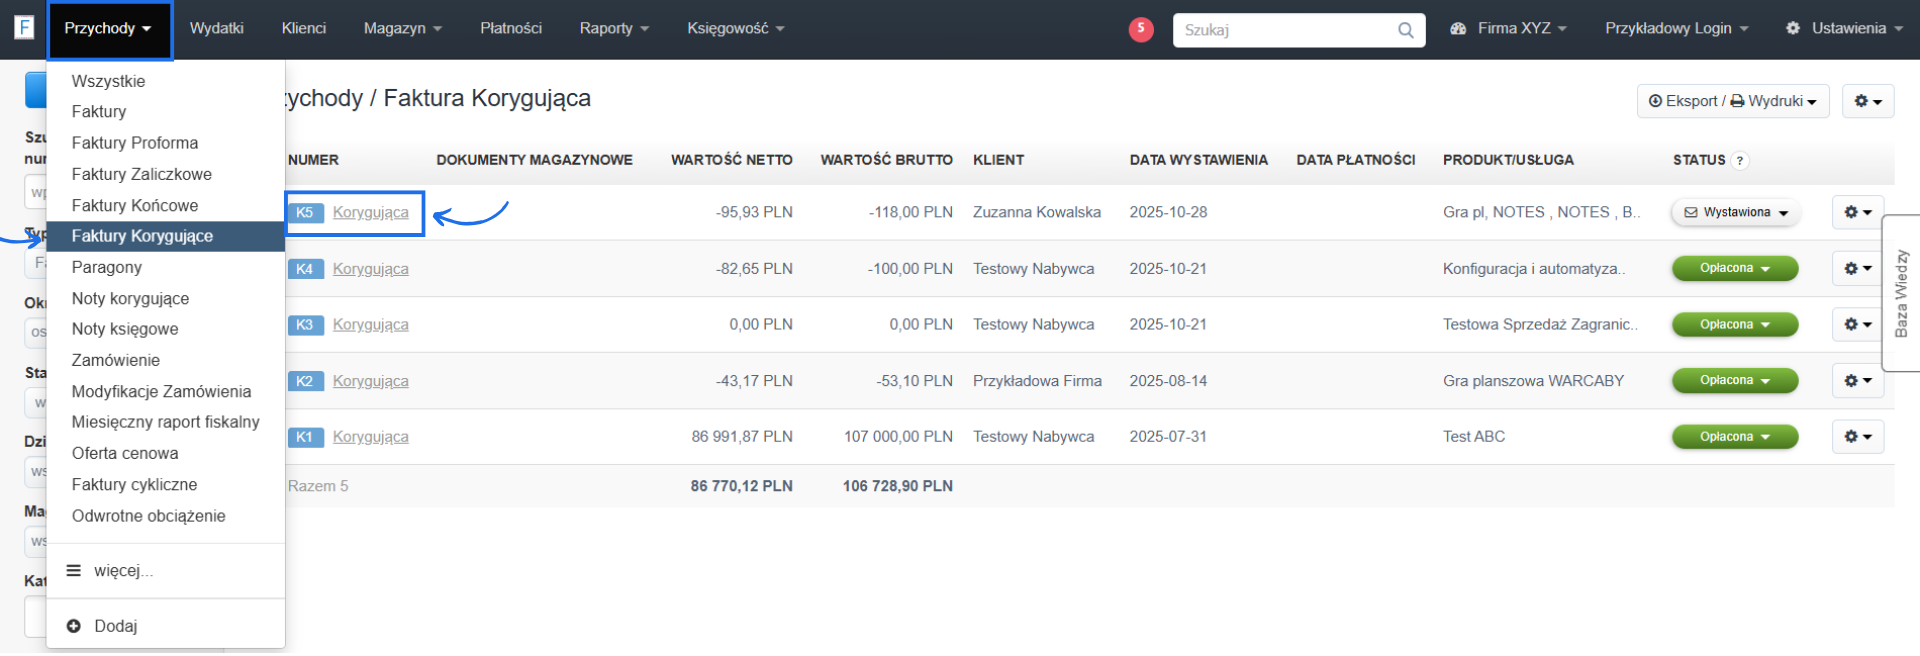Viewport: 1920px width, 656px height.
Task: Click the K2 invoice number badge
Action: [304, 381]
